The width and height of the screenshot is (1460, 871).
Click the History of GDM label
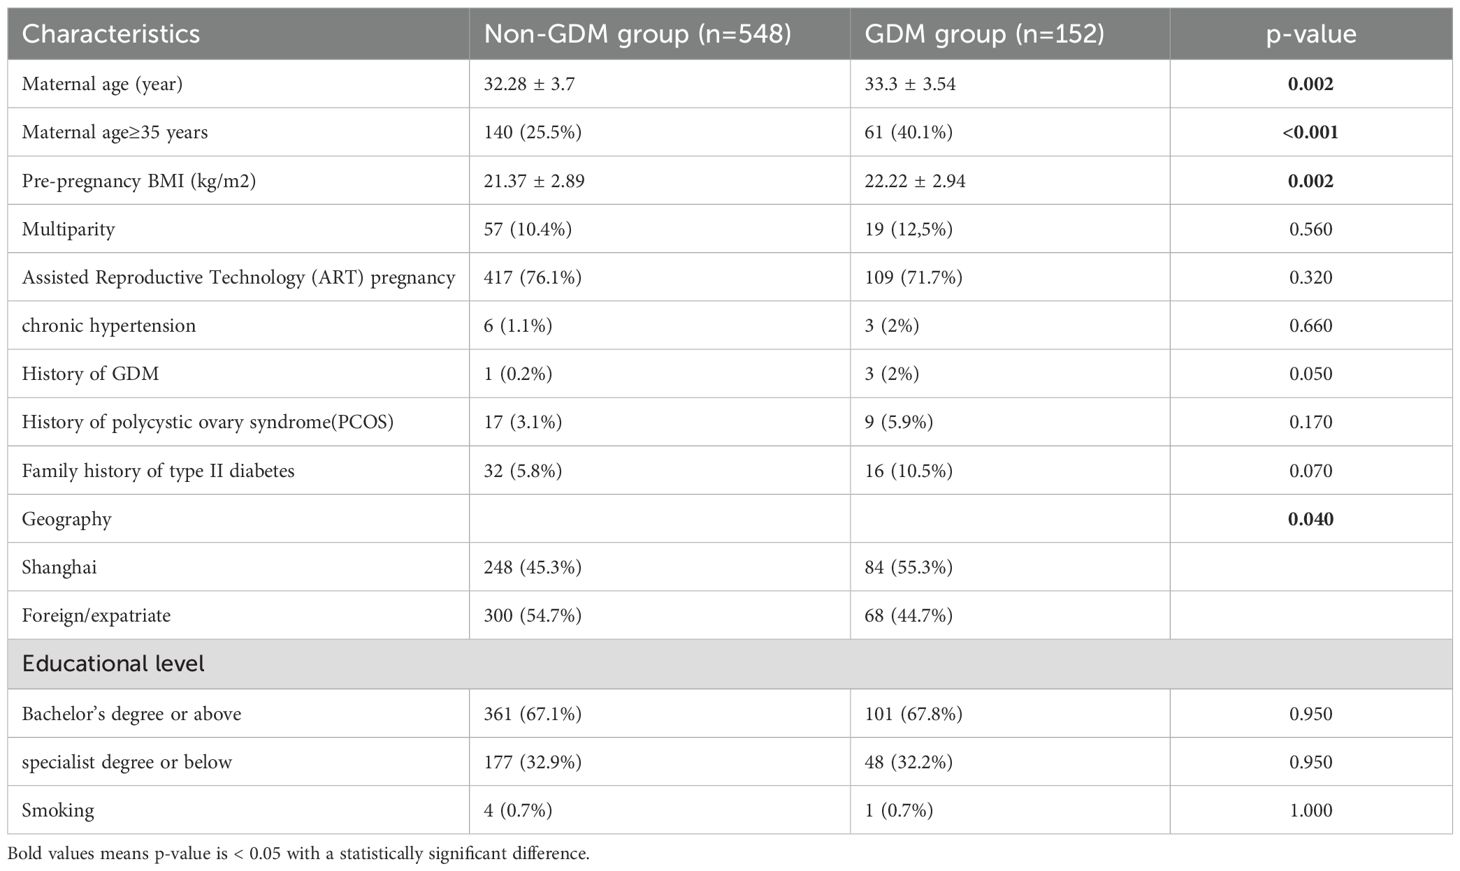point(90,373)
